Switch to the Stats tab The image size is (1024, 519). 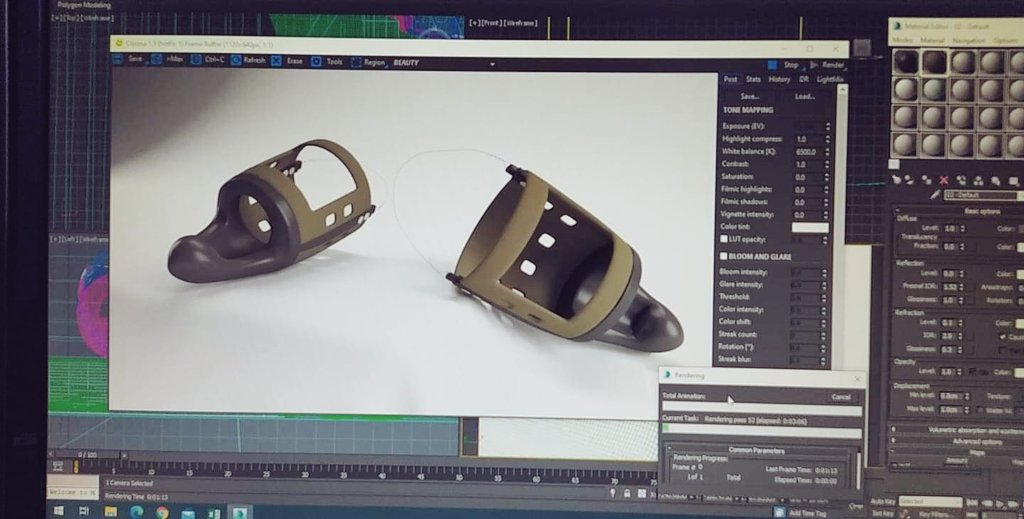[753, 79]
